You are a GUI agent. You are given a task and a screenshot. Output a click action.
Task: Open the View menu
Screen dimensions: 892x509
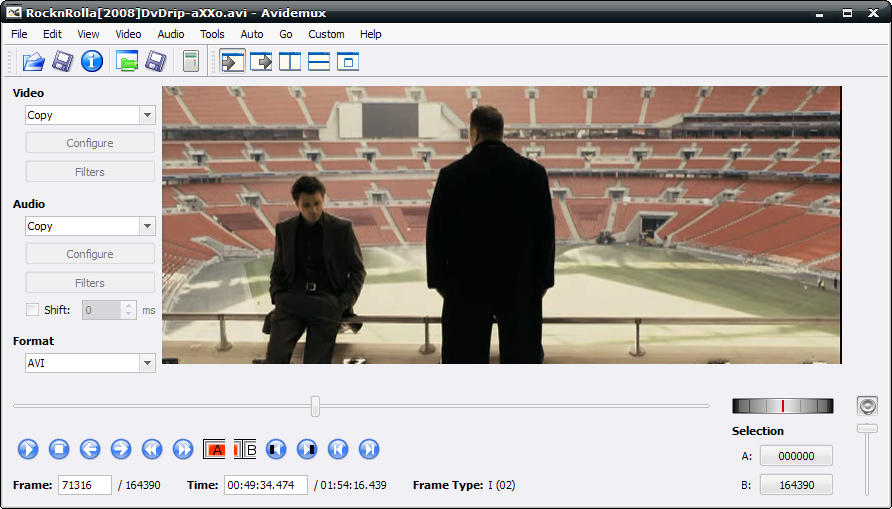point(88,34)
